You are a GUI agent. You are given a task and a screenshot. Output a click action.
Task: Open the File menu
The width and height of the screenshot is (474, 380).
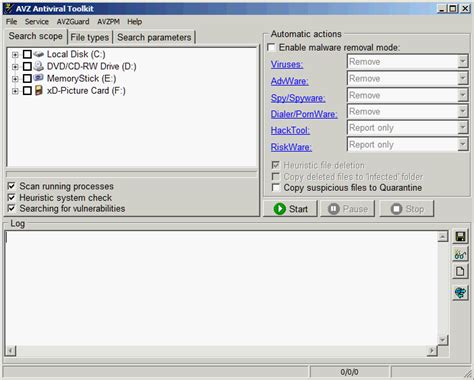point(11,22)
